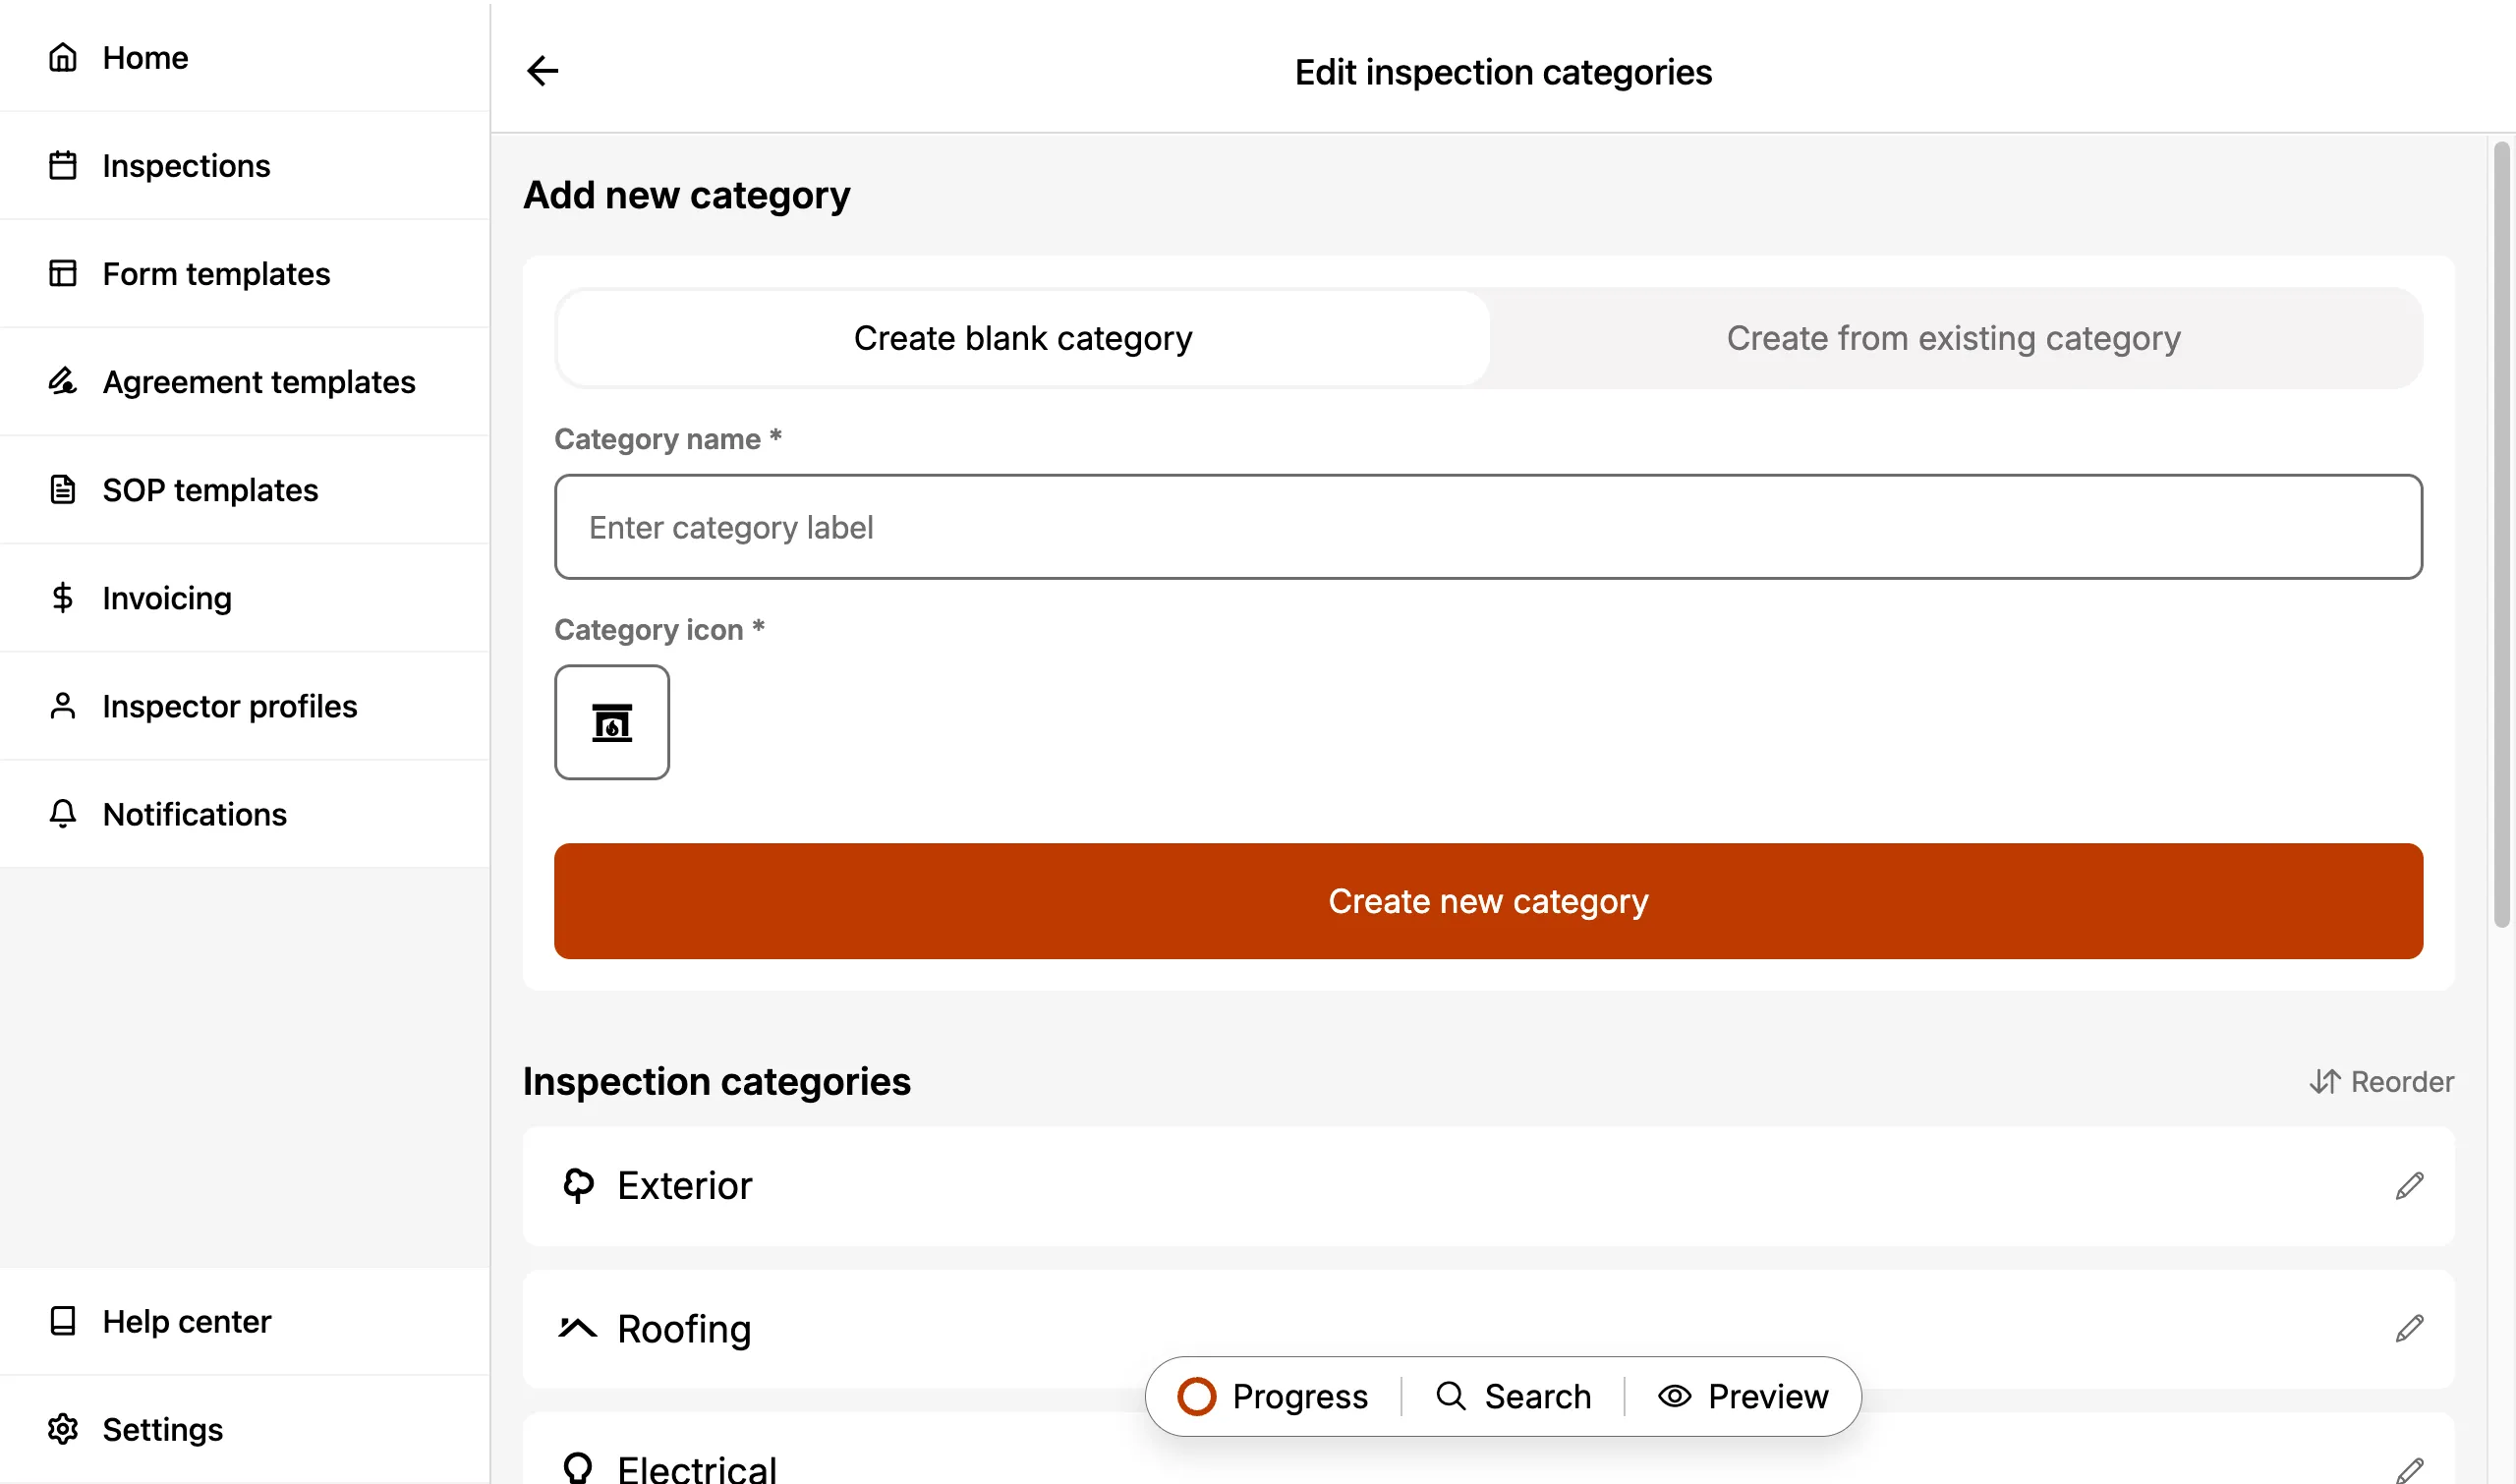Open Agreement templates page
Screen dimensions: 2516x1484
tap(244, 381)
